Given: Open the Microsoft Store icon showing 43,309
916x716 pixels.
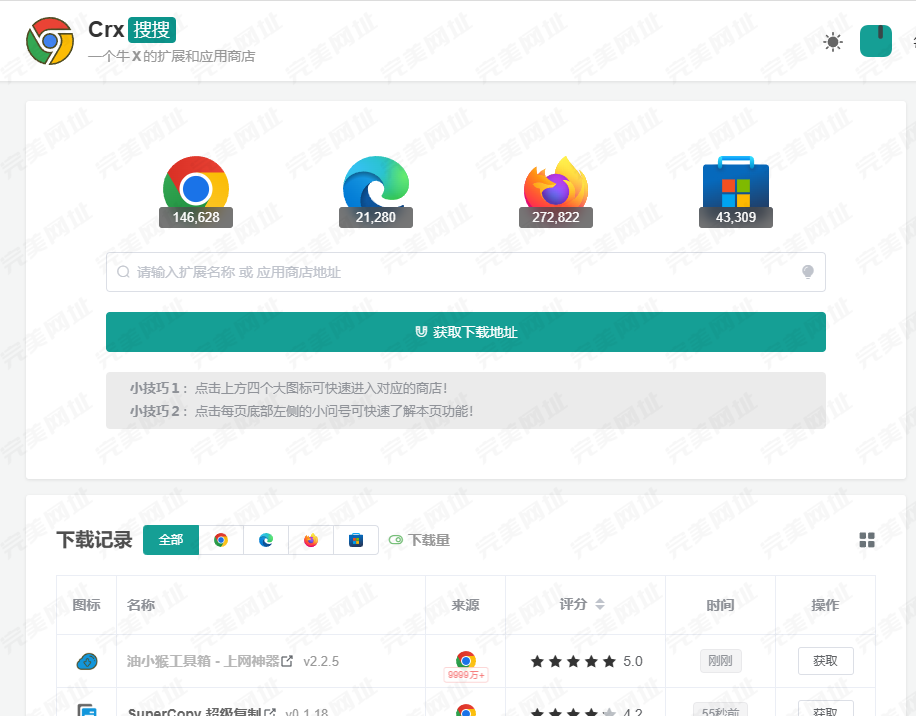Looking at the screenshot, I should coord(735,190).
